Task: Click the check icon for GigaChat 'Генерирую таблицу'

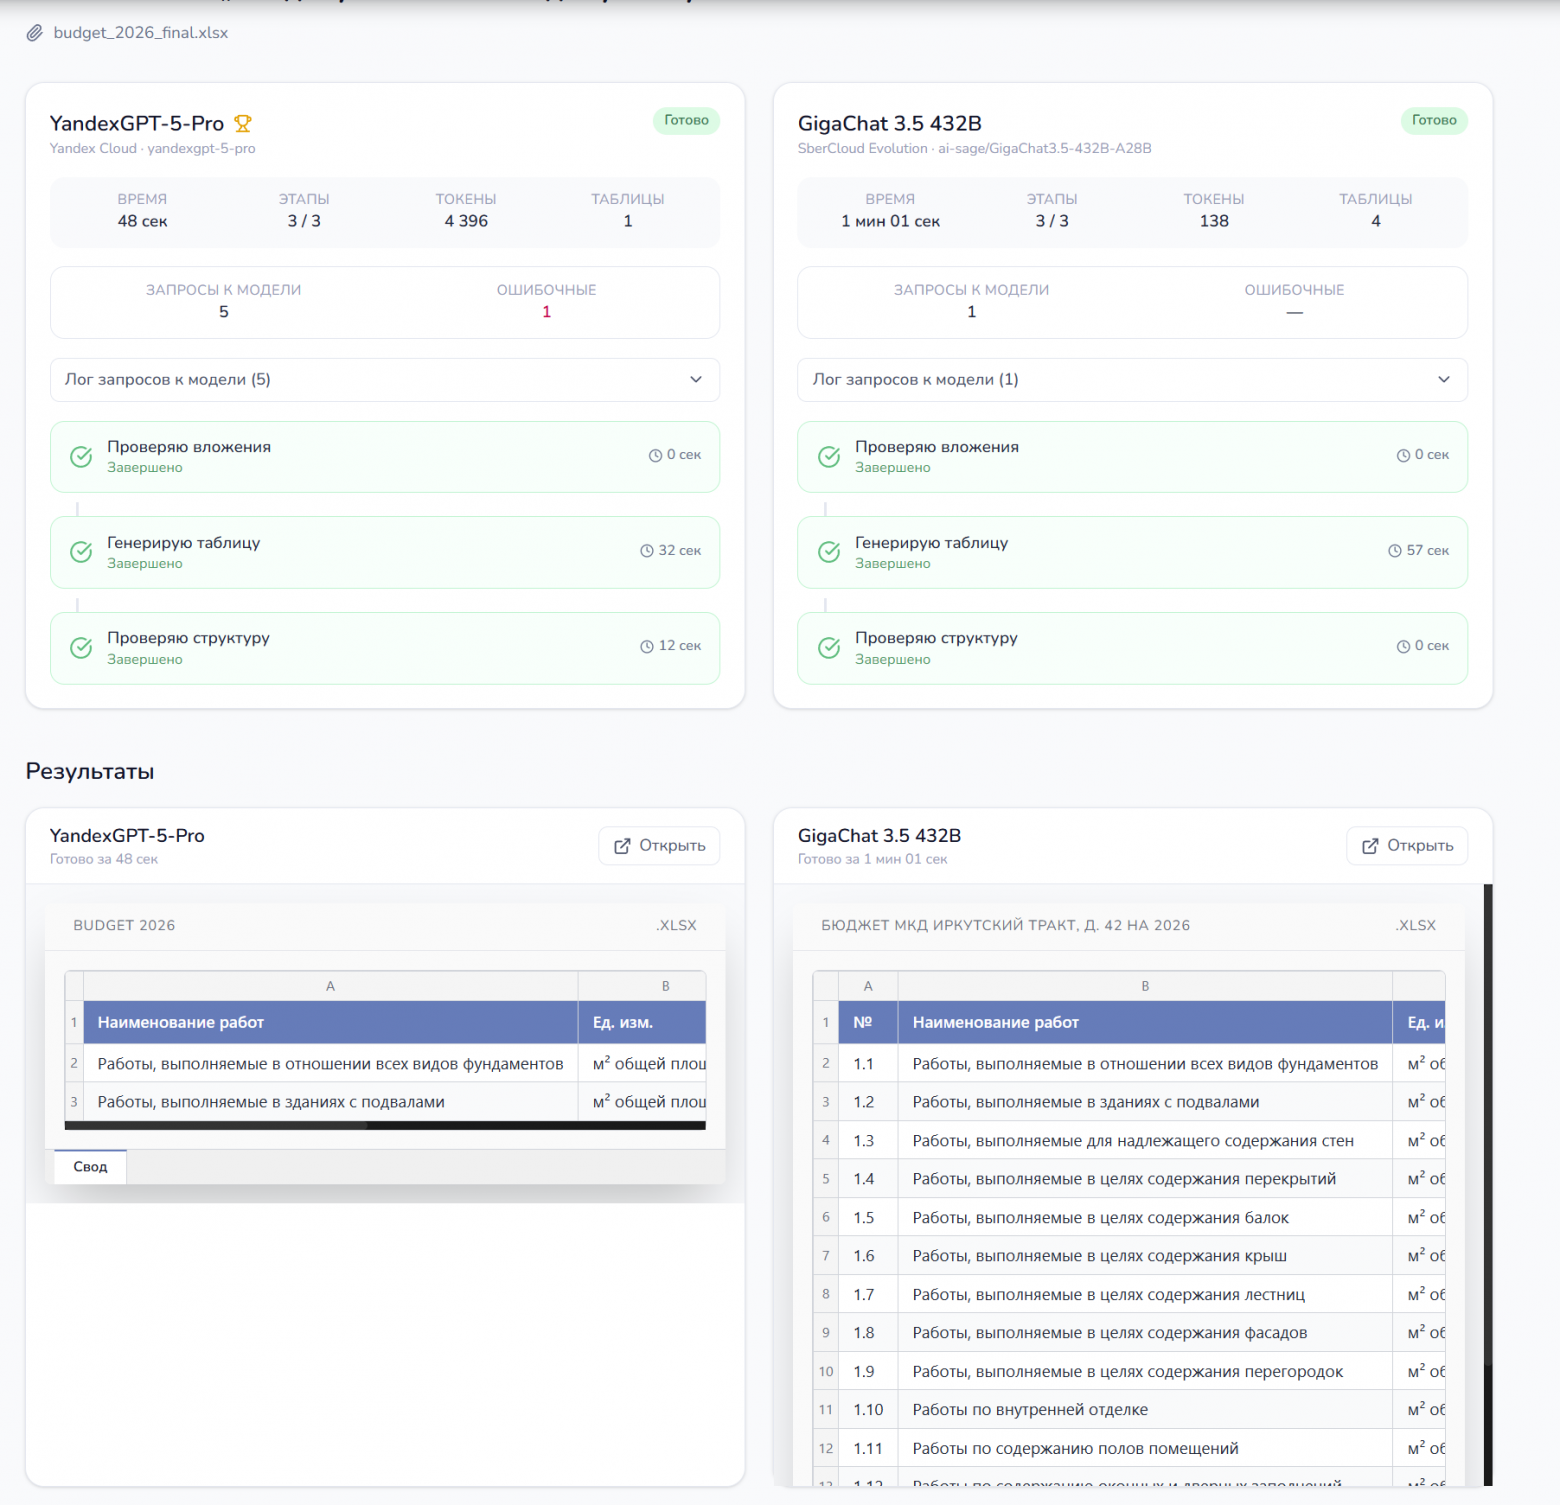Action: point(829,552)
